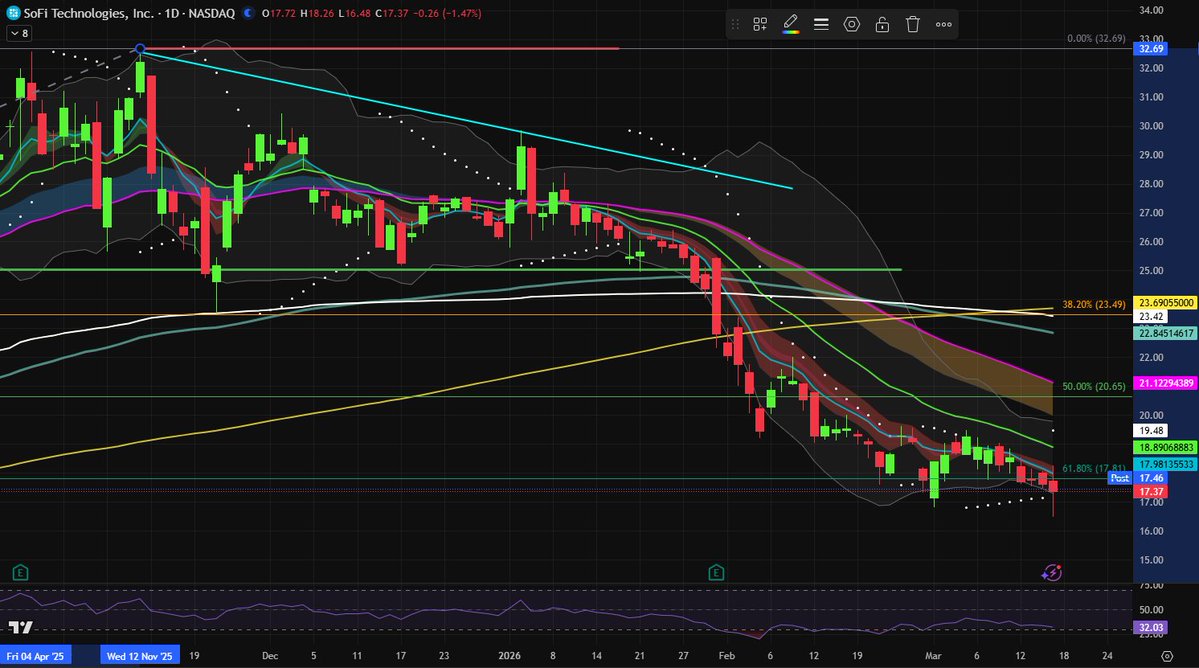This screenshot has height=668, width=1199.
Task: Click the 19.48 white price label
Action: pos(1151,430)
